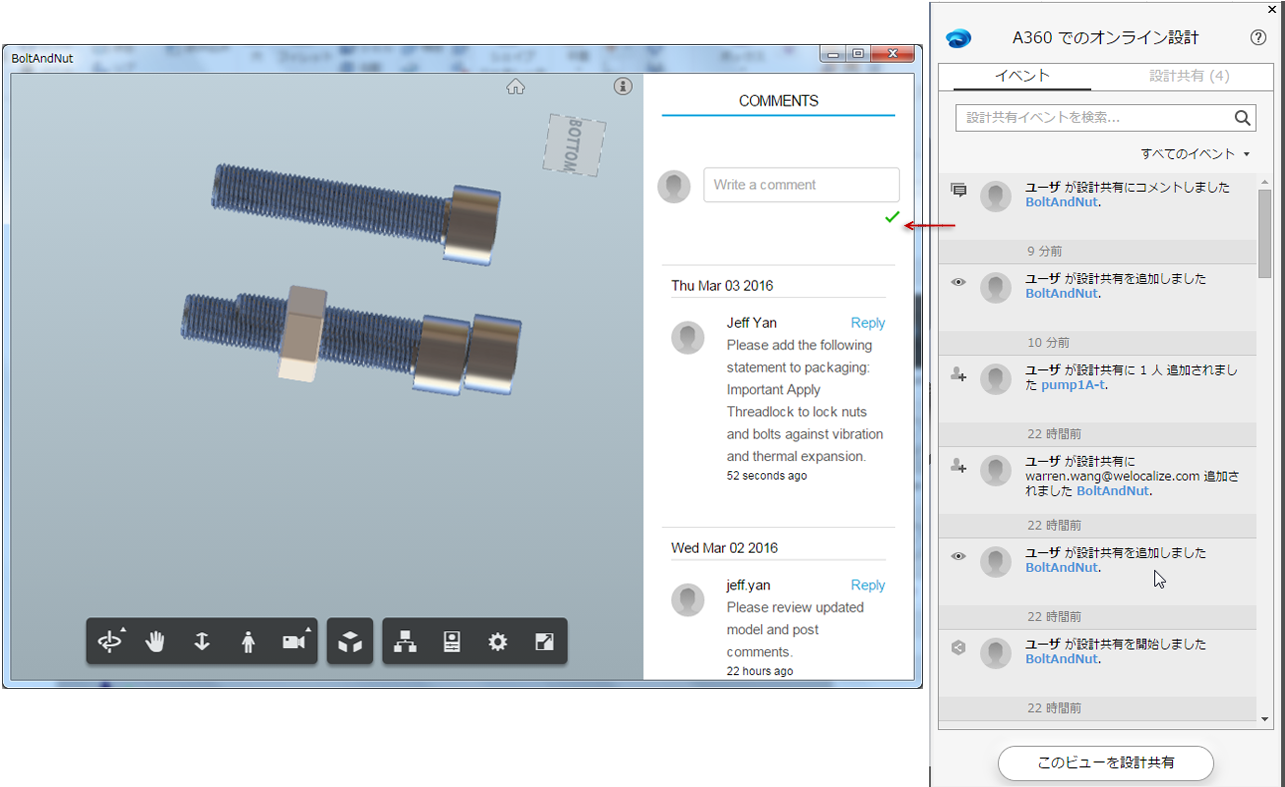The height and width of the screenshot is (787, 1285).
Task: Click the BOTTOM face of the view cube
Action: [575, 145]
